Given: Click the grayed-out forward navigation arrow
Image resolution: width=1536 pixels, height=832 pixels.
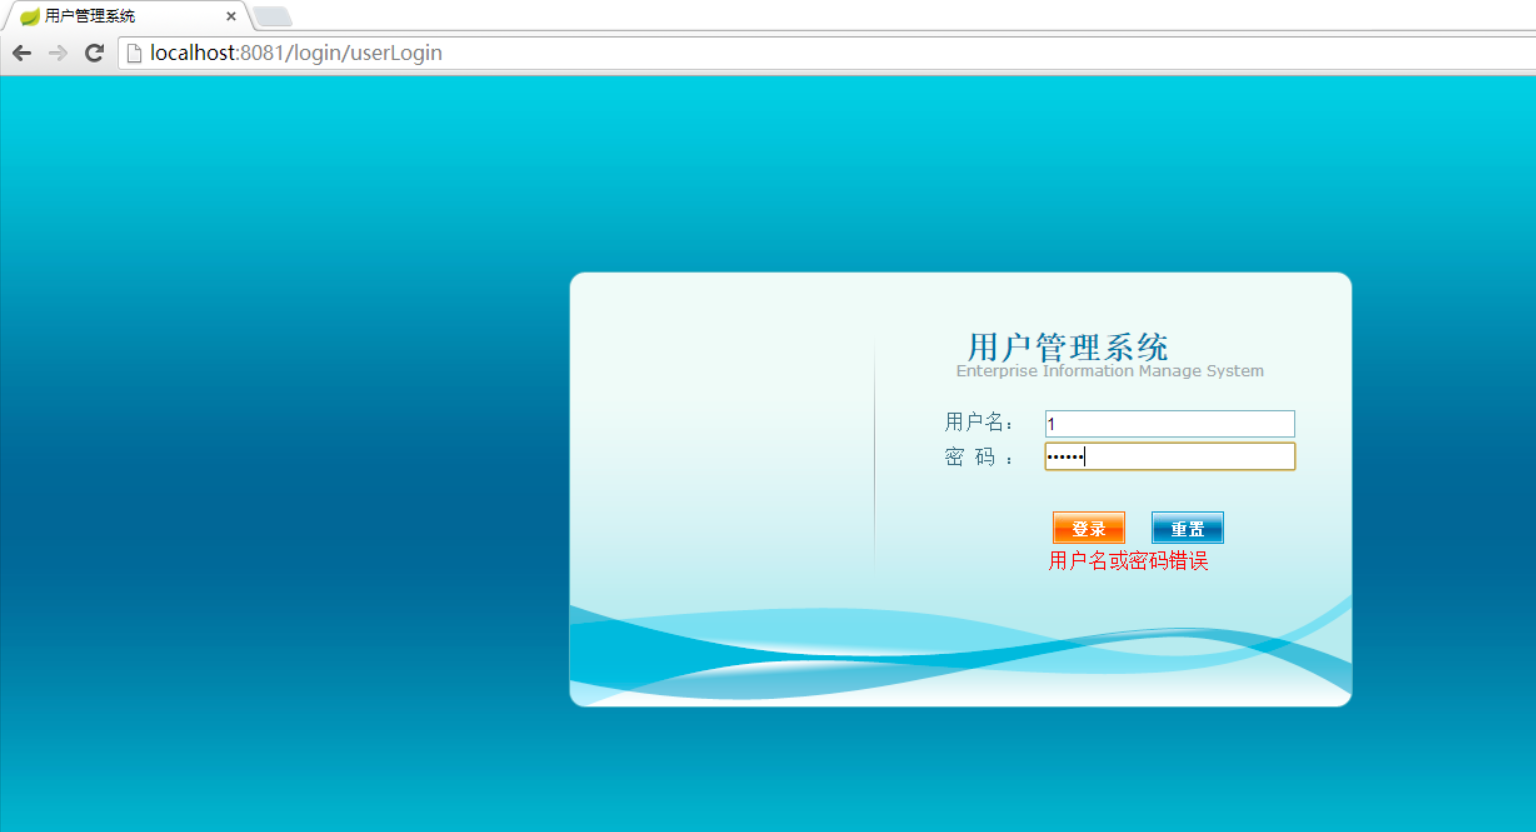Looking at the screenshot, I should tap(57, 53).
